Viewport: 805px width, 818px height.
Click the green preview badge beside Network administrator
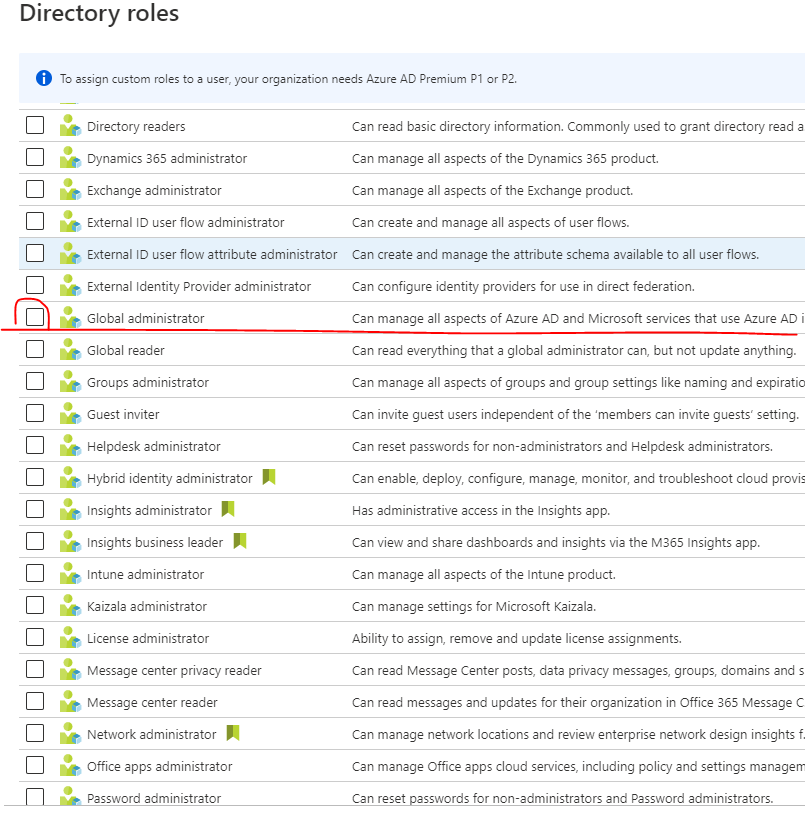(233, 734)
